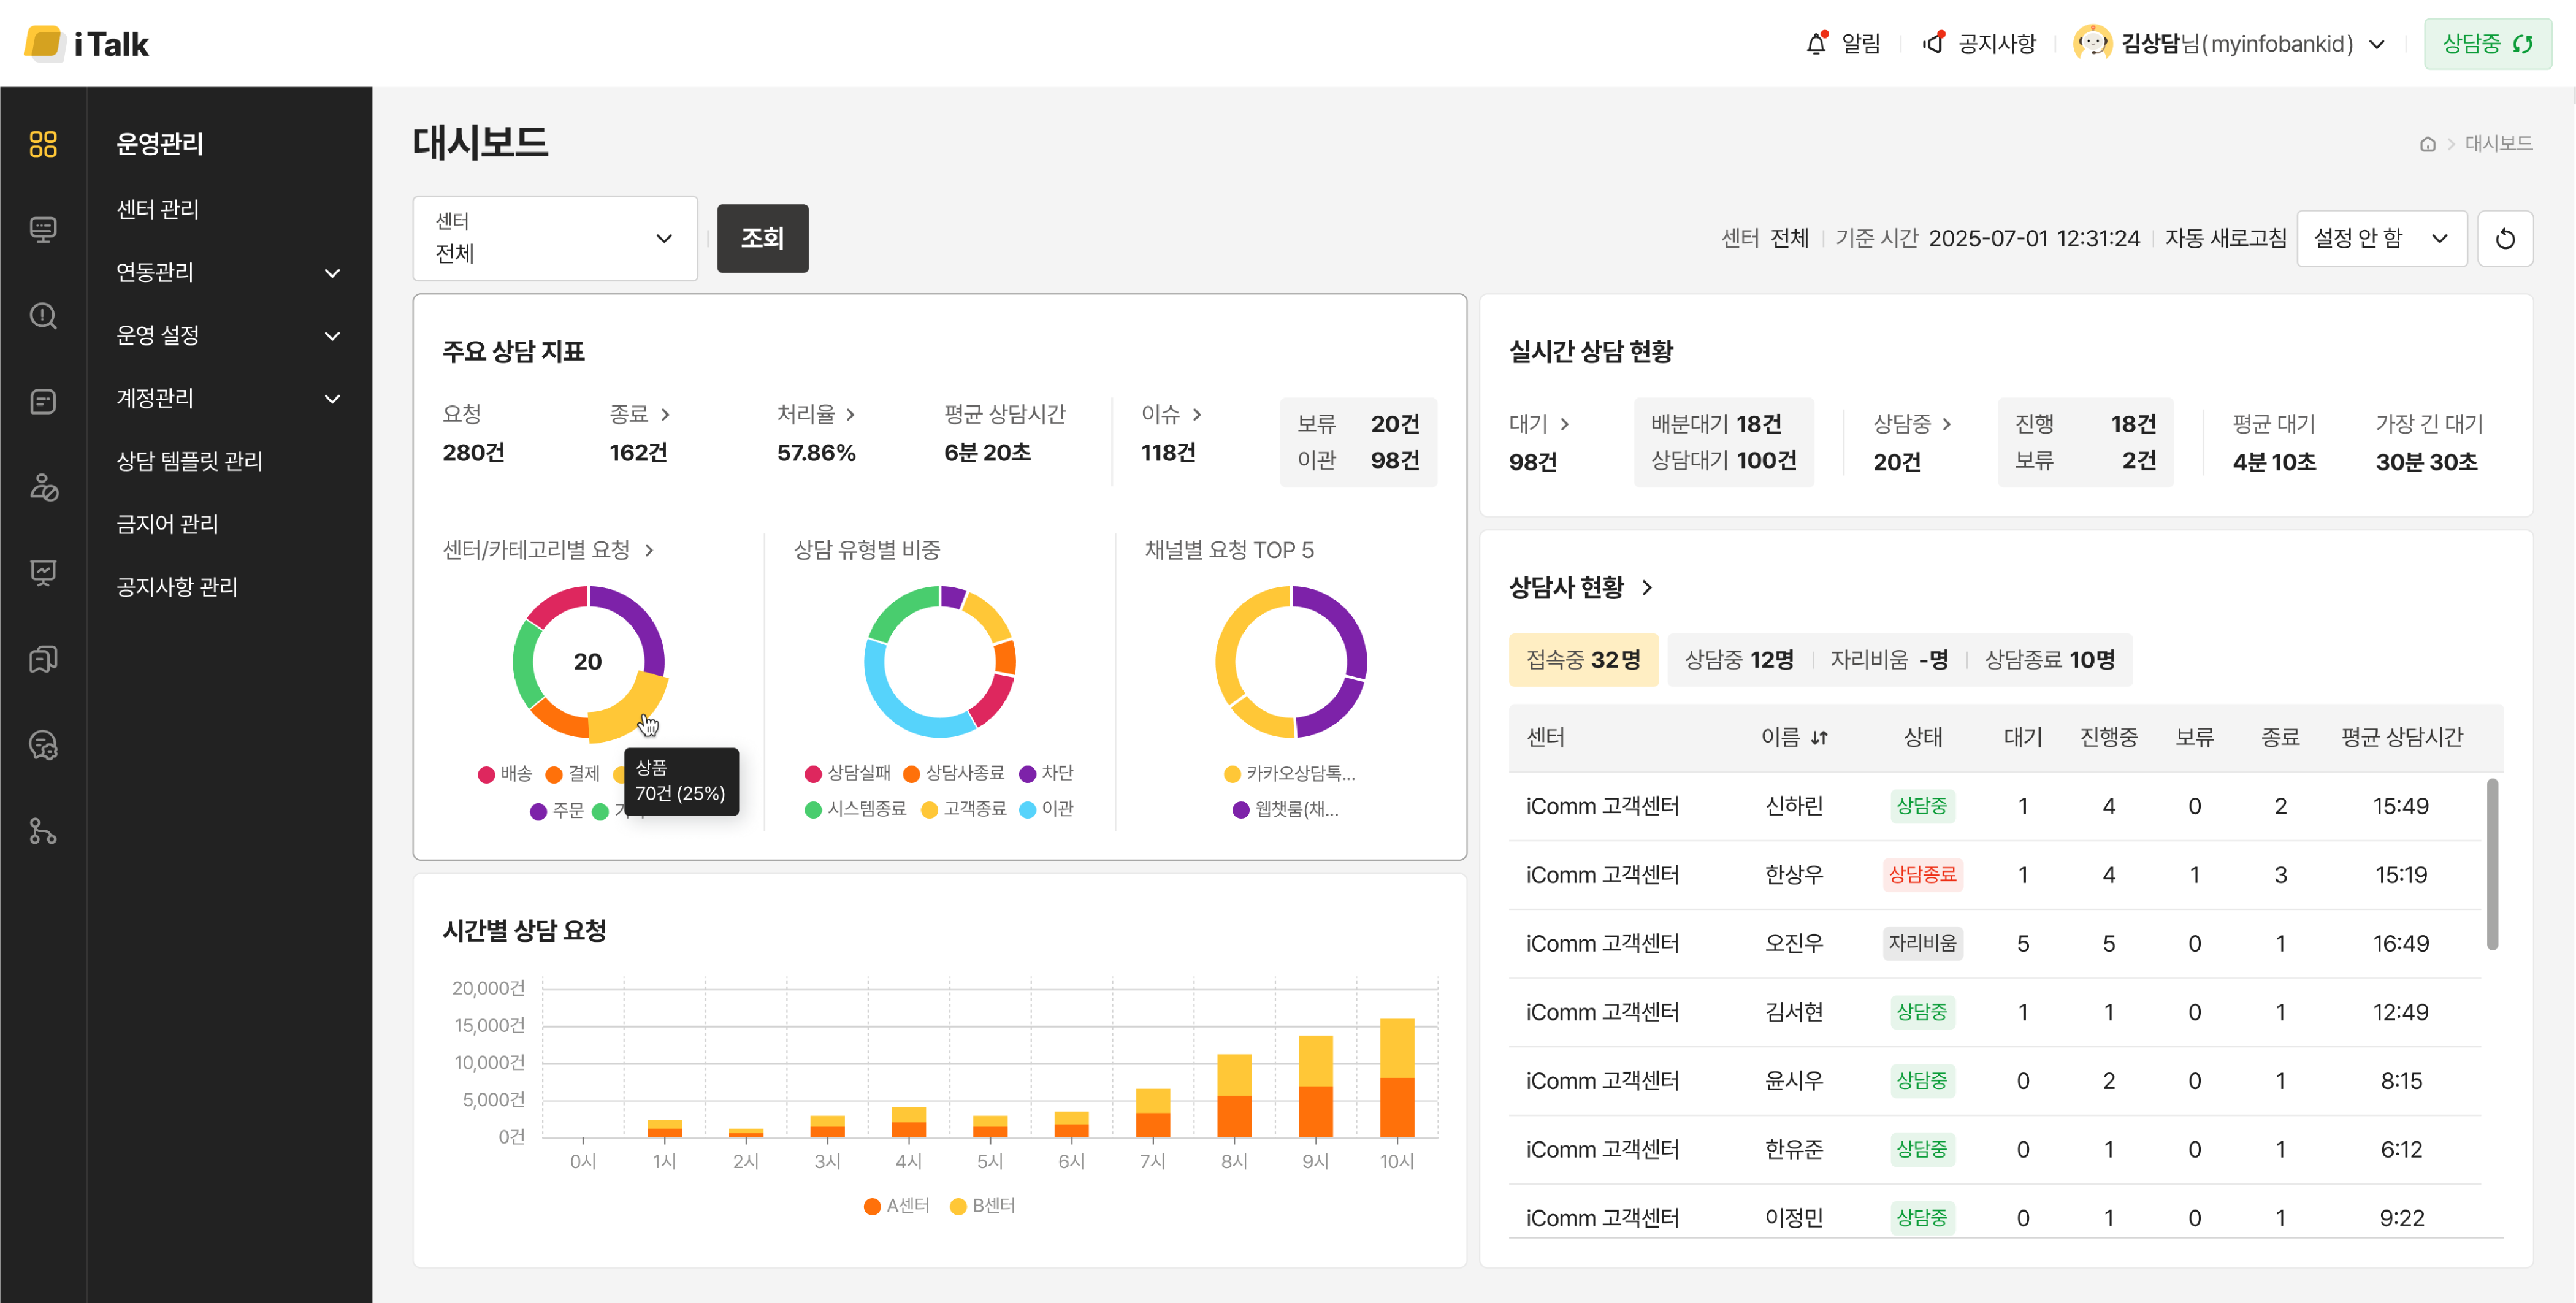Viewport: 2576px width, 1303px height.
Task: Toggle A센터 legend in hourly chart
Action: pos(897,1206)
